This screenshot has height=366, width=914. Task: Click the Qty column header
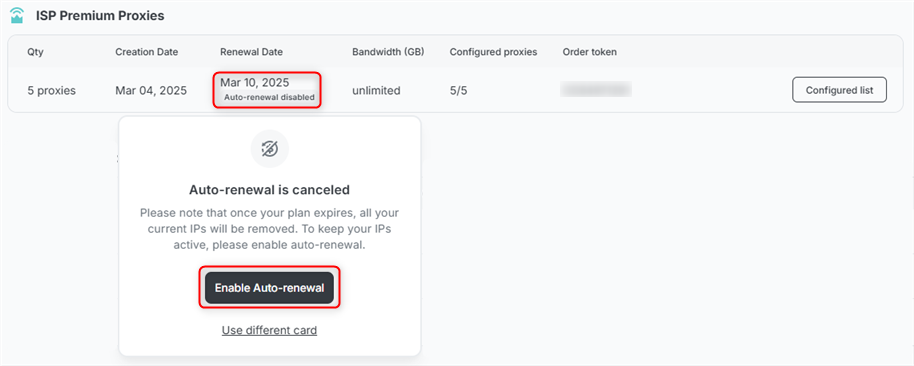(36, 52)
